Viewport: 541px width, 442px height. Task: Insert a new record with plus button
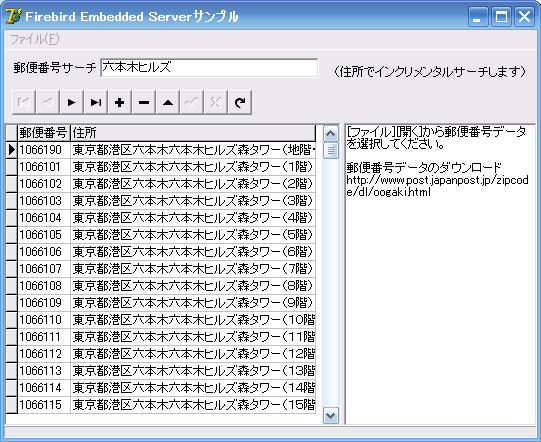click(x=120, y=102)
